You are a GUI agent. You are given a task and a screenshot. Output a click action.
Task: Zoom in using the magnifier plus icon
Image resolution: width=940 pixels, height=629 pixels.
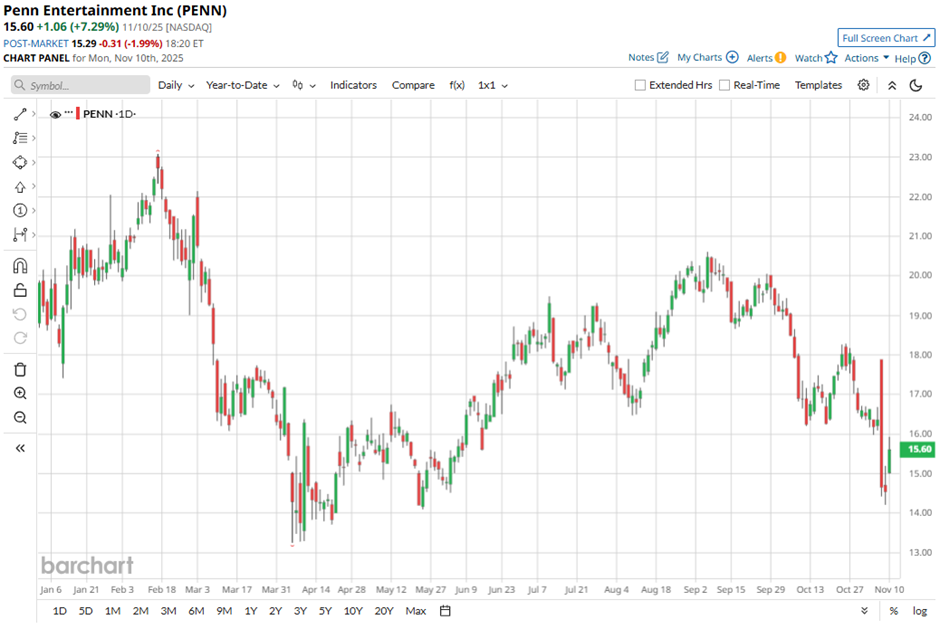pyautogui.click(x=20, y=393)
